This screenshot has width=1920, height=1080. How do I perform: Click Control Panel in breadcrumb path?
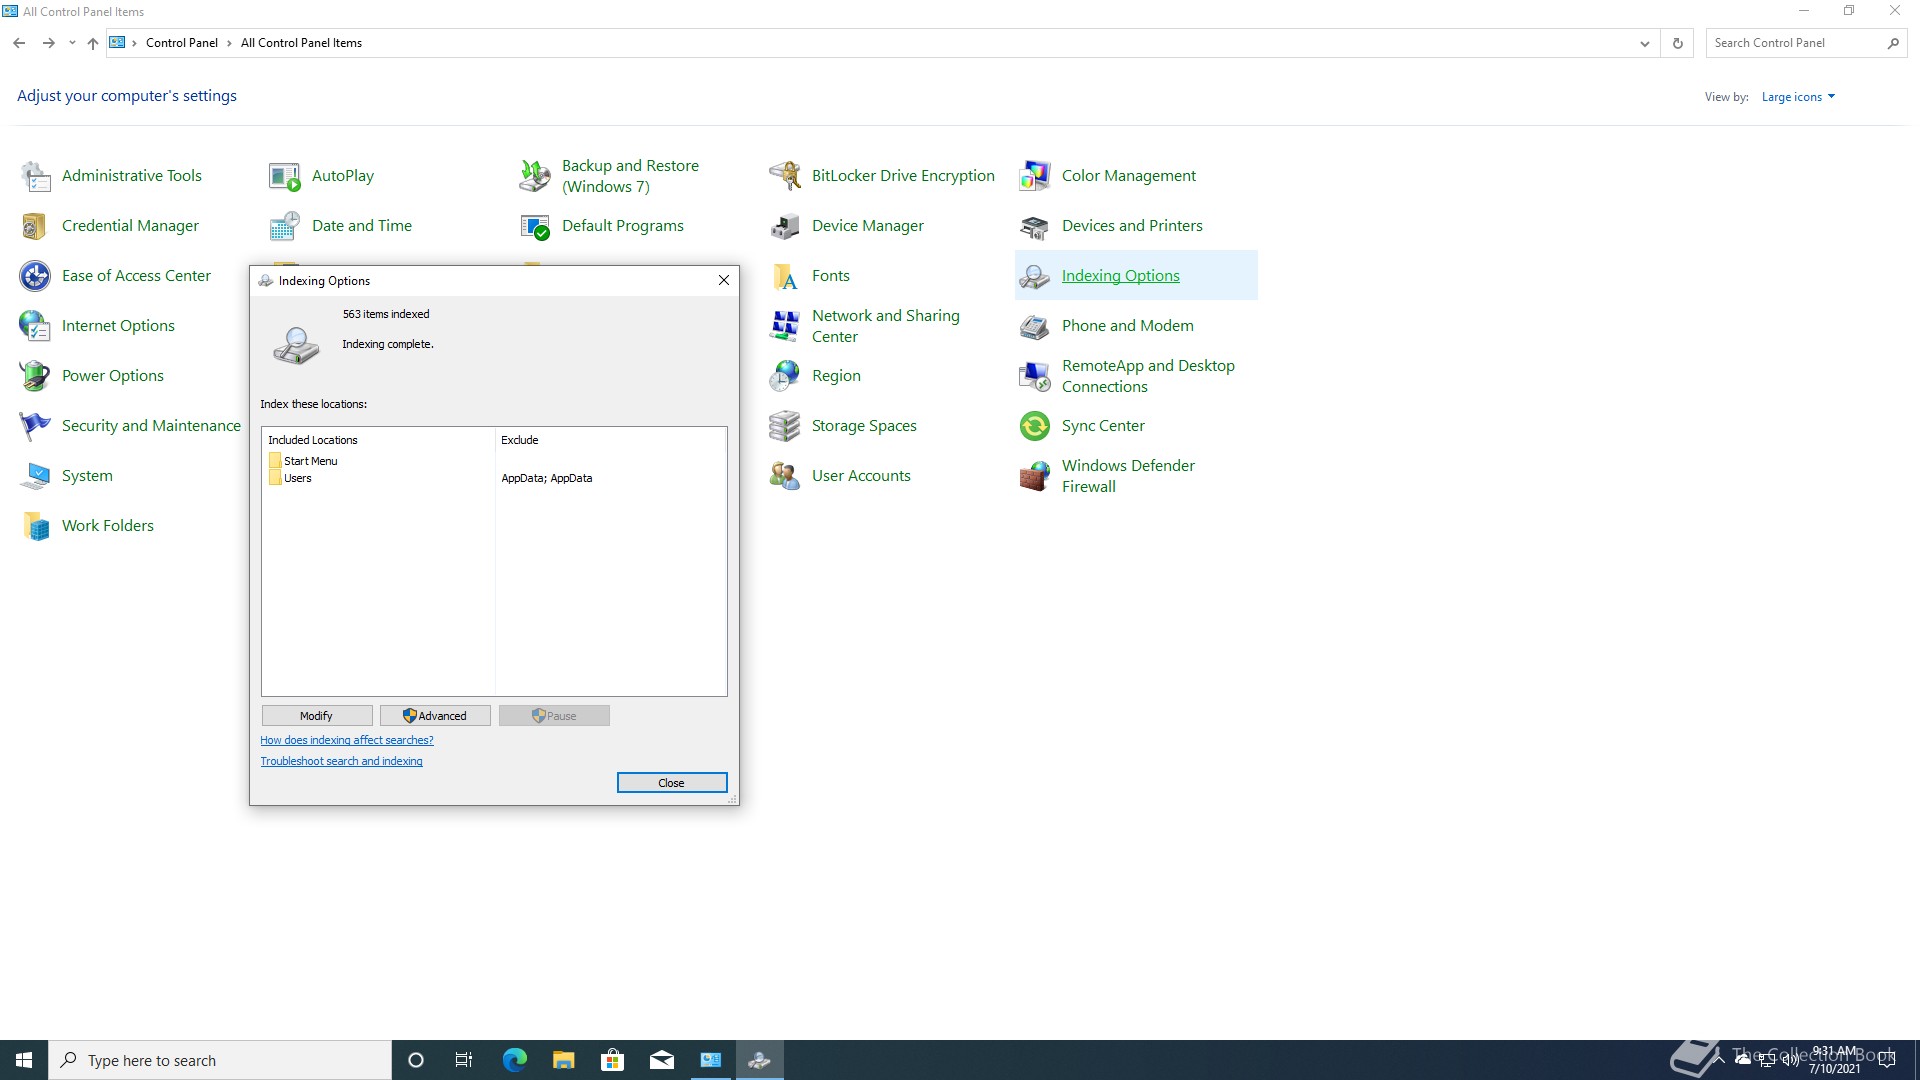182,43
